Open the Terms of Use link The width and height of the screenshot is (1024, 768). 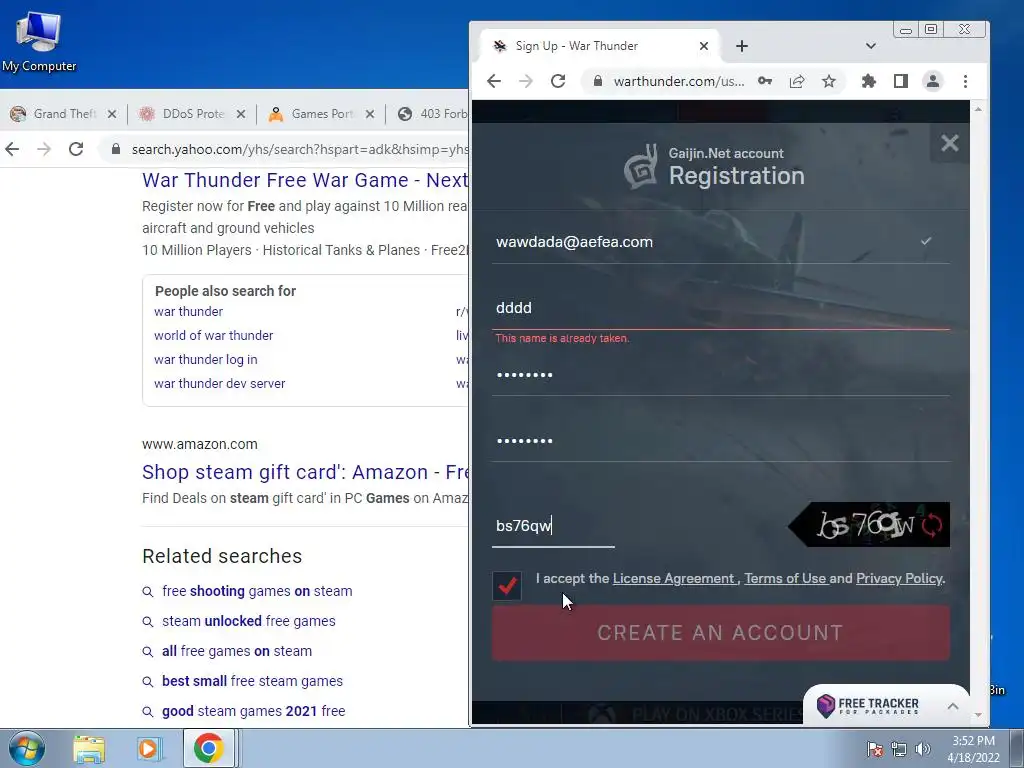coord(785,579)
